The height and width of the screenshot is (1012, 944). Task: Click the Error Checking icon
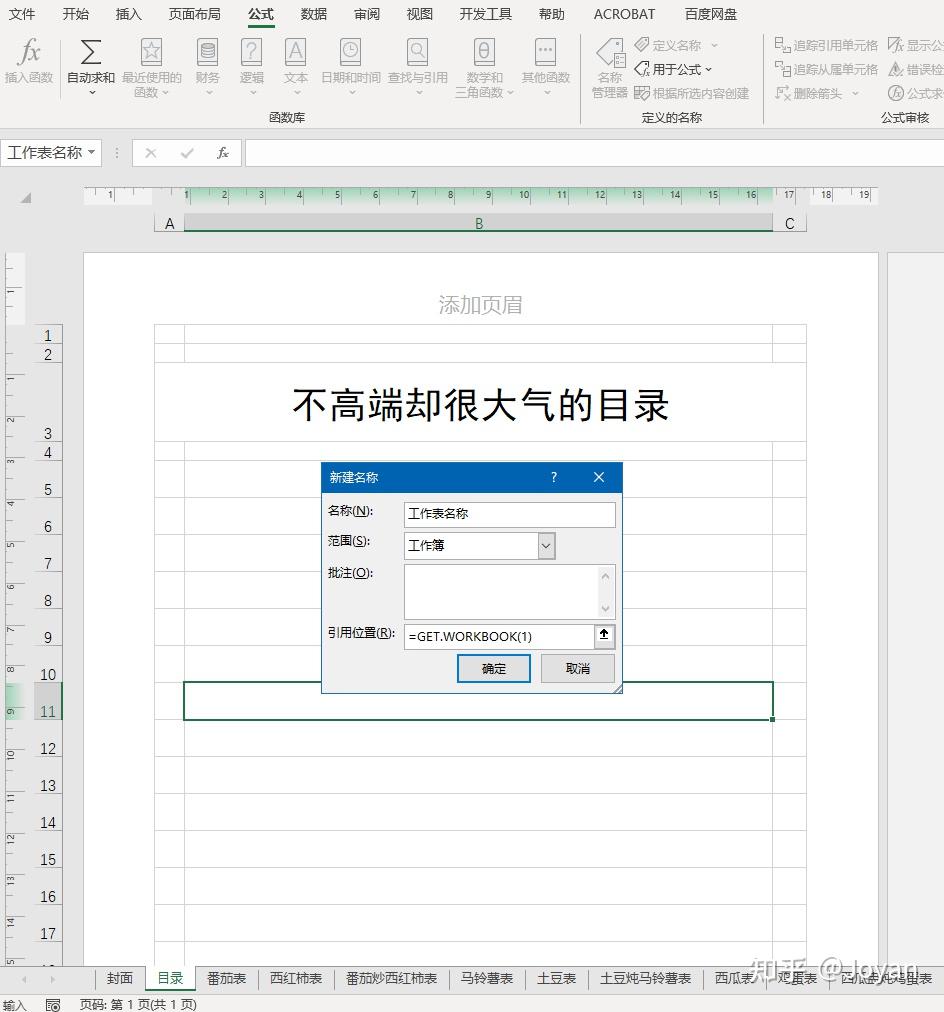(896, 69)
